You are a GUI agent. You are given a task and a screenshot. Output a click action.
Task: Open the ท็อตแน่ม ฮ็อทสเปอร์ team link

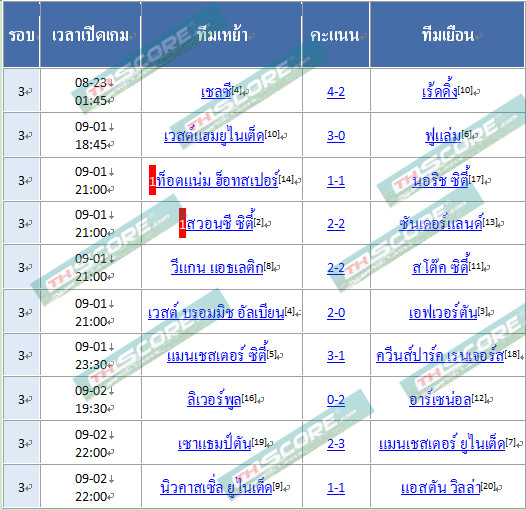coord(217,180)
